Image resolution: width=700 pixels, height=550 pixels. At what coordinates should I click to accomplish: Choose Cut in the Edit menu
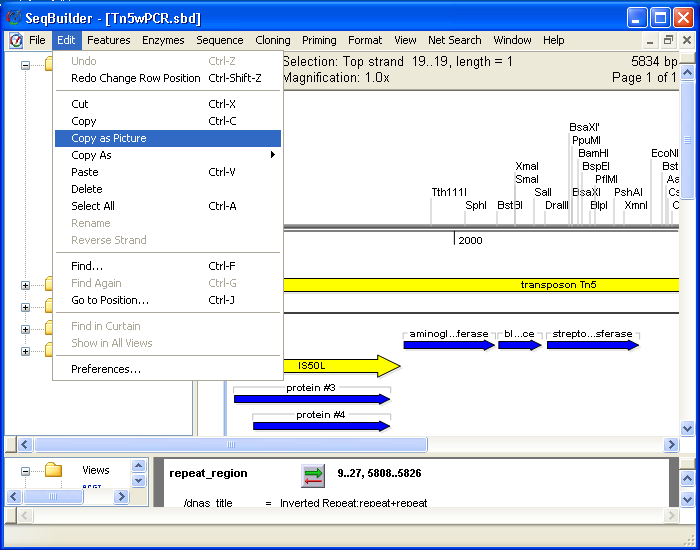[168, 104]
